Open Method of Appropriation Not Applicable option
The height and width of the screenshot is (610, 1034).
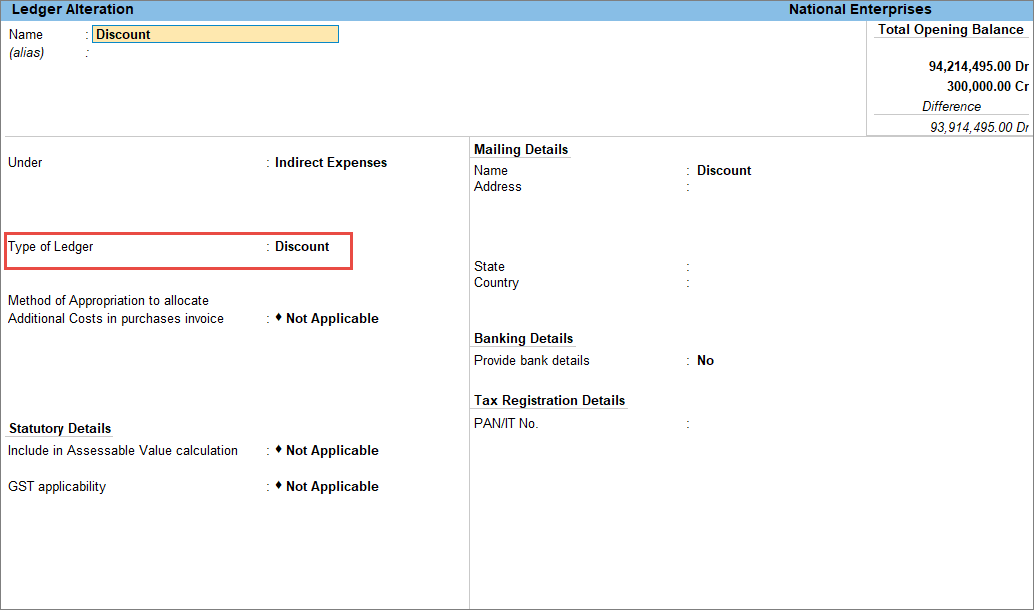332,318
